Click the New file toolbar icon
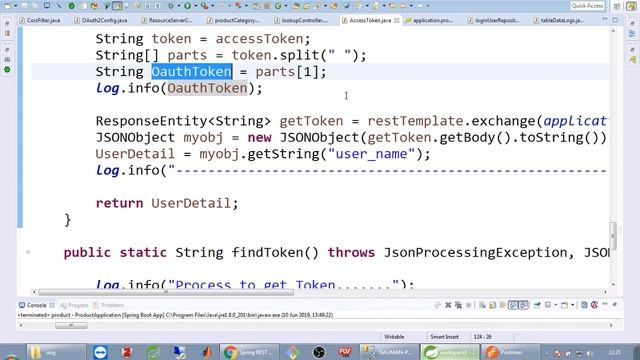Screen dimensions: 640x360 click(x=7, y=6)
